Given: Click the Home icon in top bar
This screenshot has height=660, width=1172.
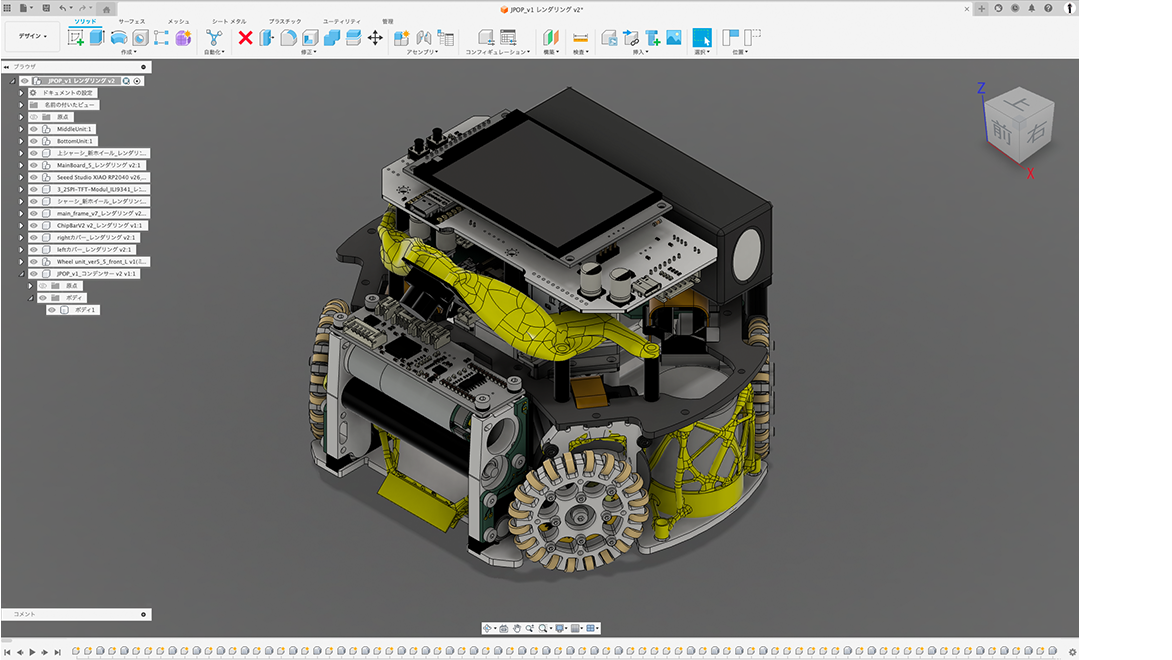Looking at the screenshot, I should pos(106,8).
